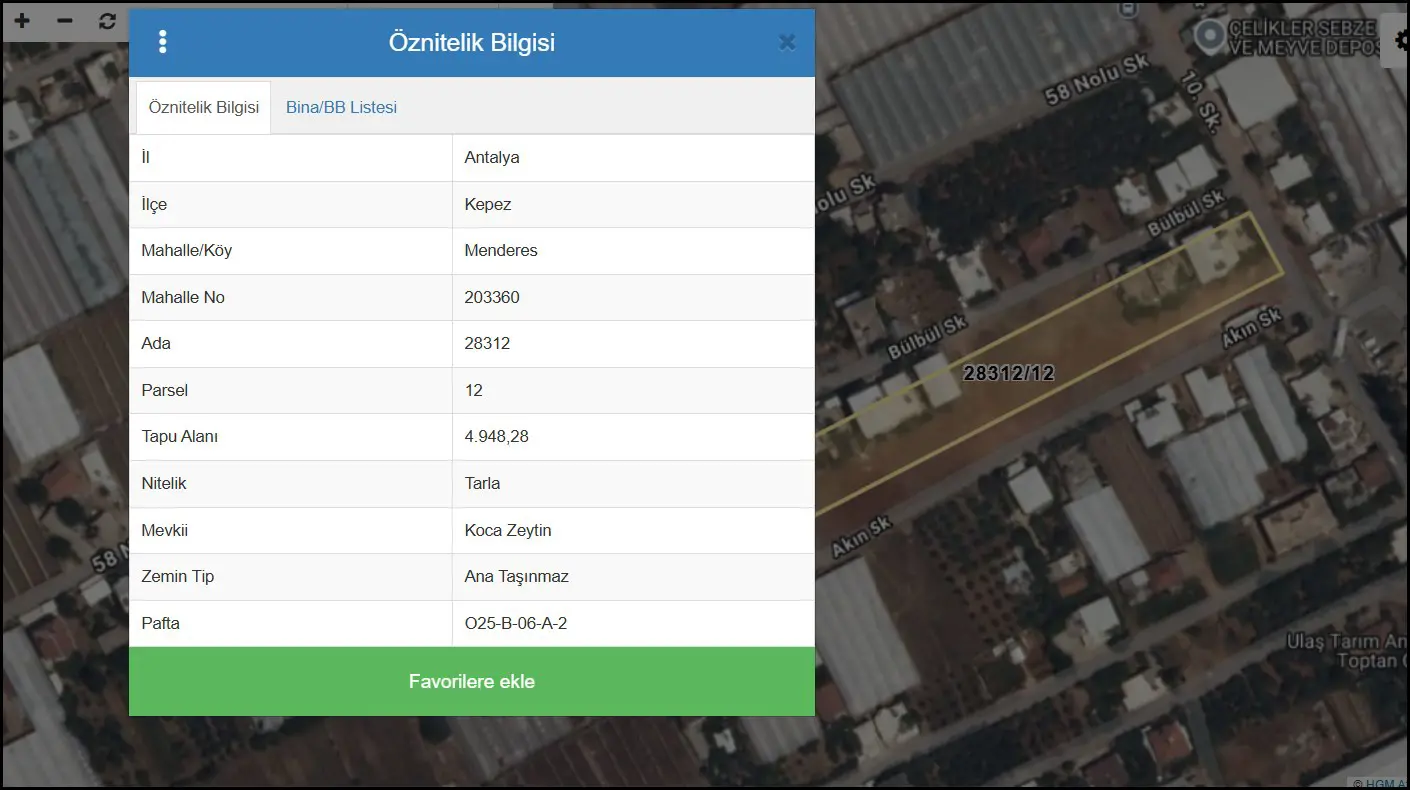Click the map refresh icon

[x=108, y=21]
